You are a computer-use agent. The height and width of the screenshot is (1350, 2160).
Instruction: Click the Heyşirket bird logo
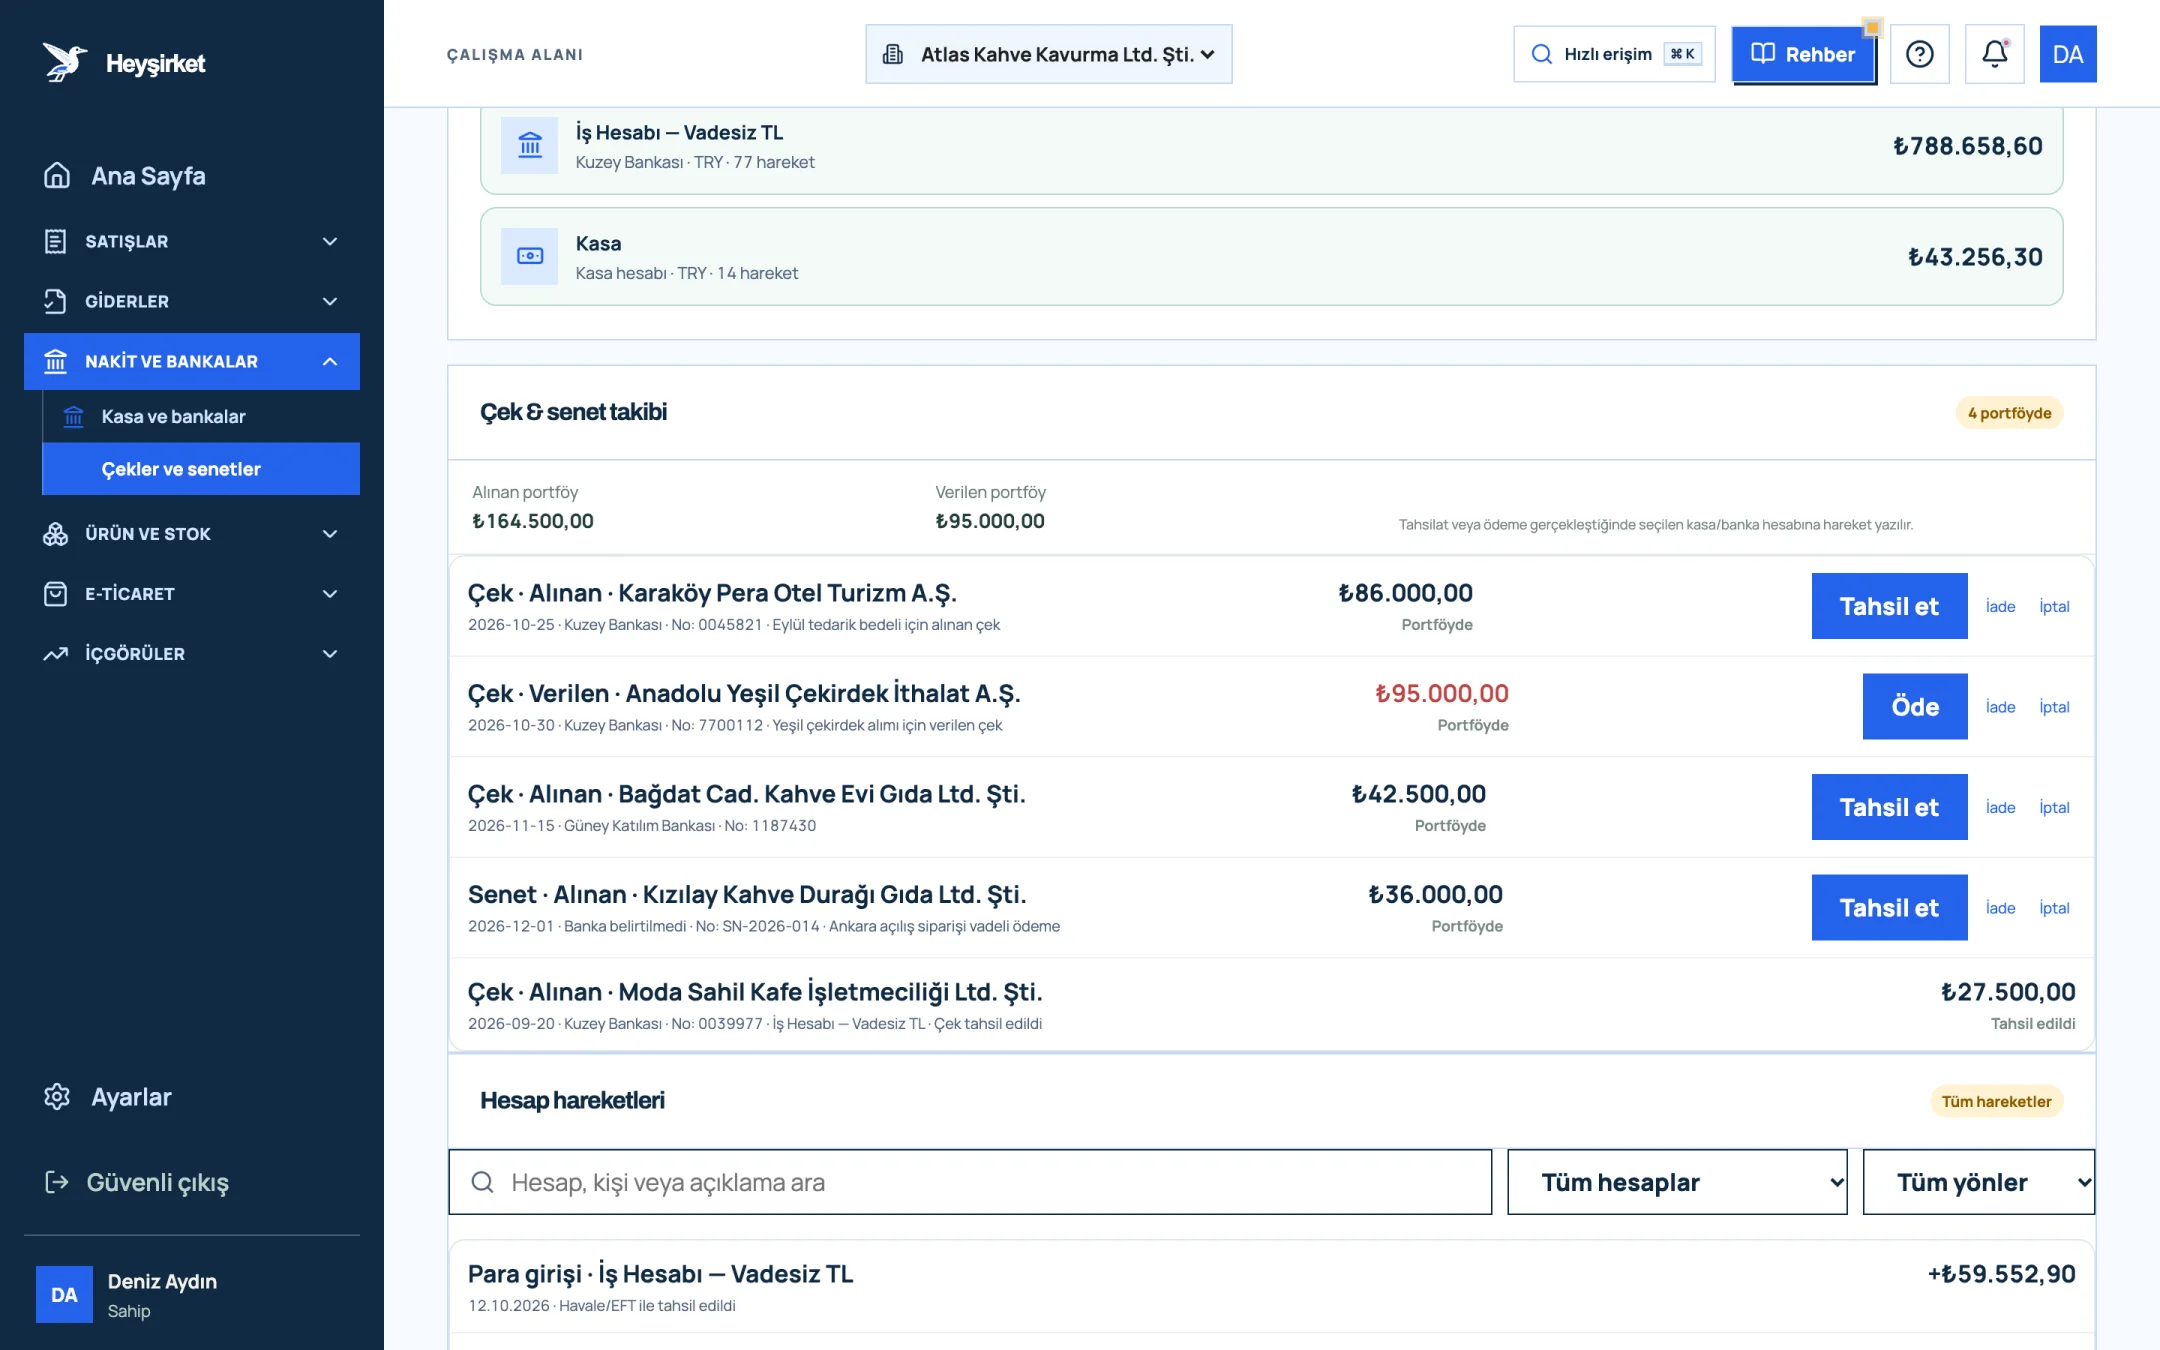pos(65,62)
